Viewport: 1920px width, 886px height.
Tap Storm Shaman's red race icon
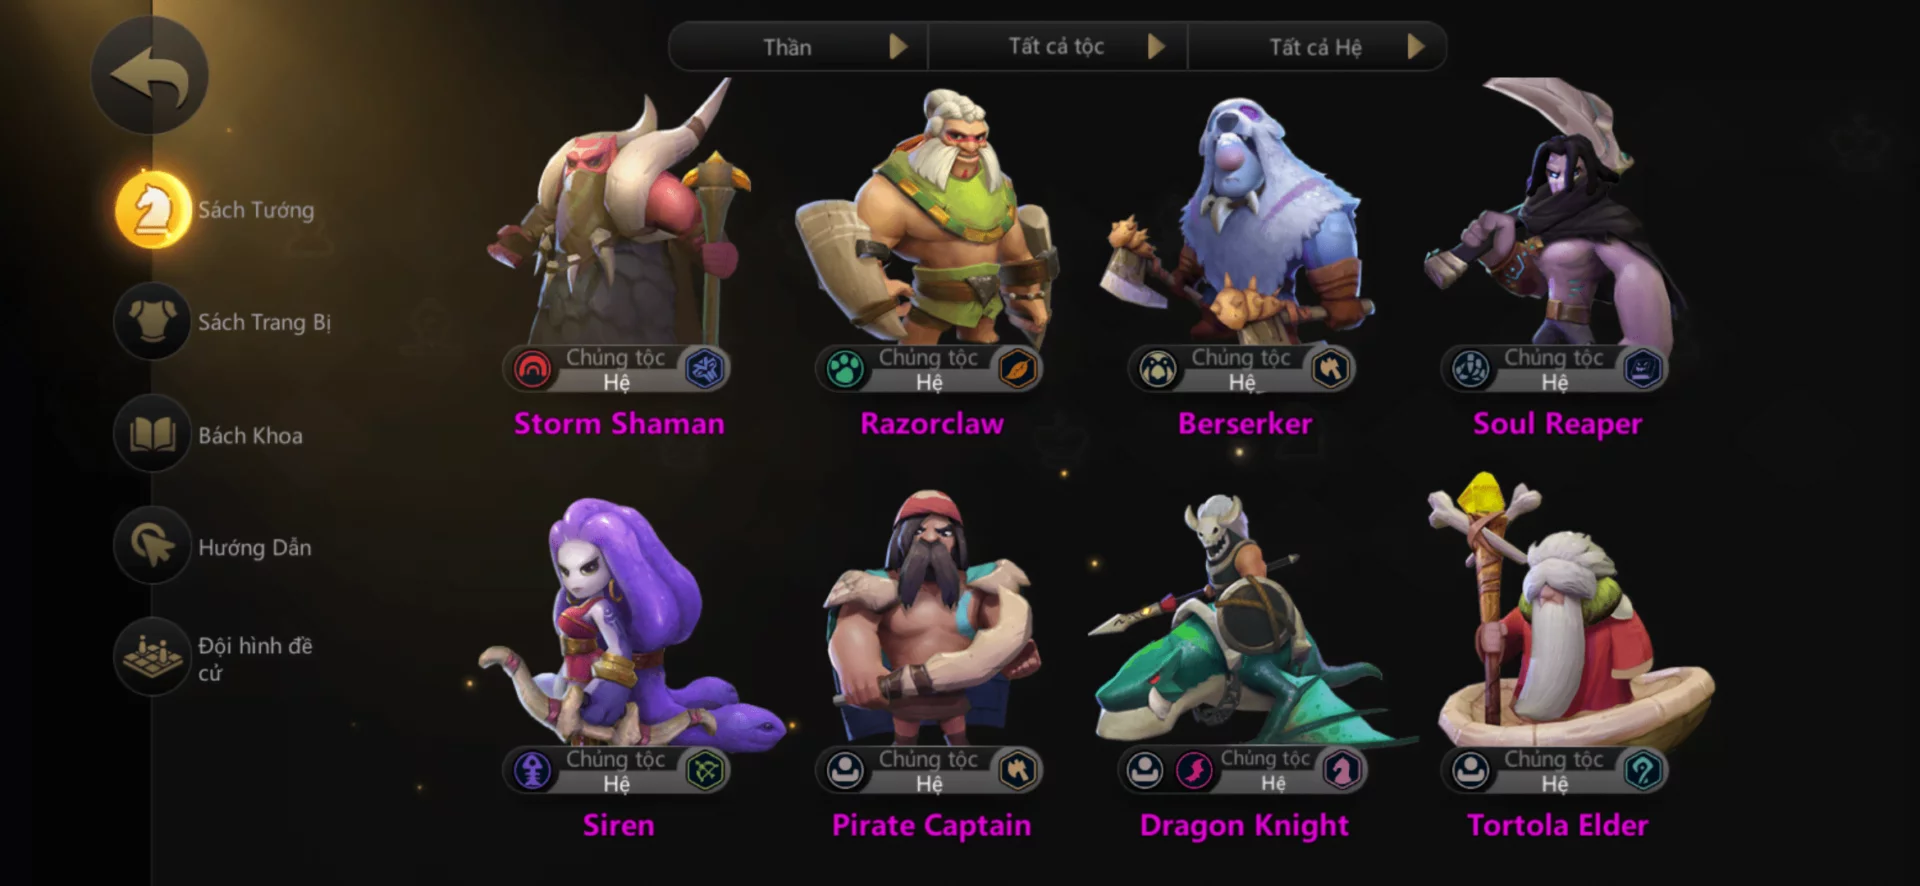coord(533,369)
